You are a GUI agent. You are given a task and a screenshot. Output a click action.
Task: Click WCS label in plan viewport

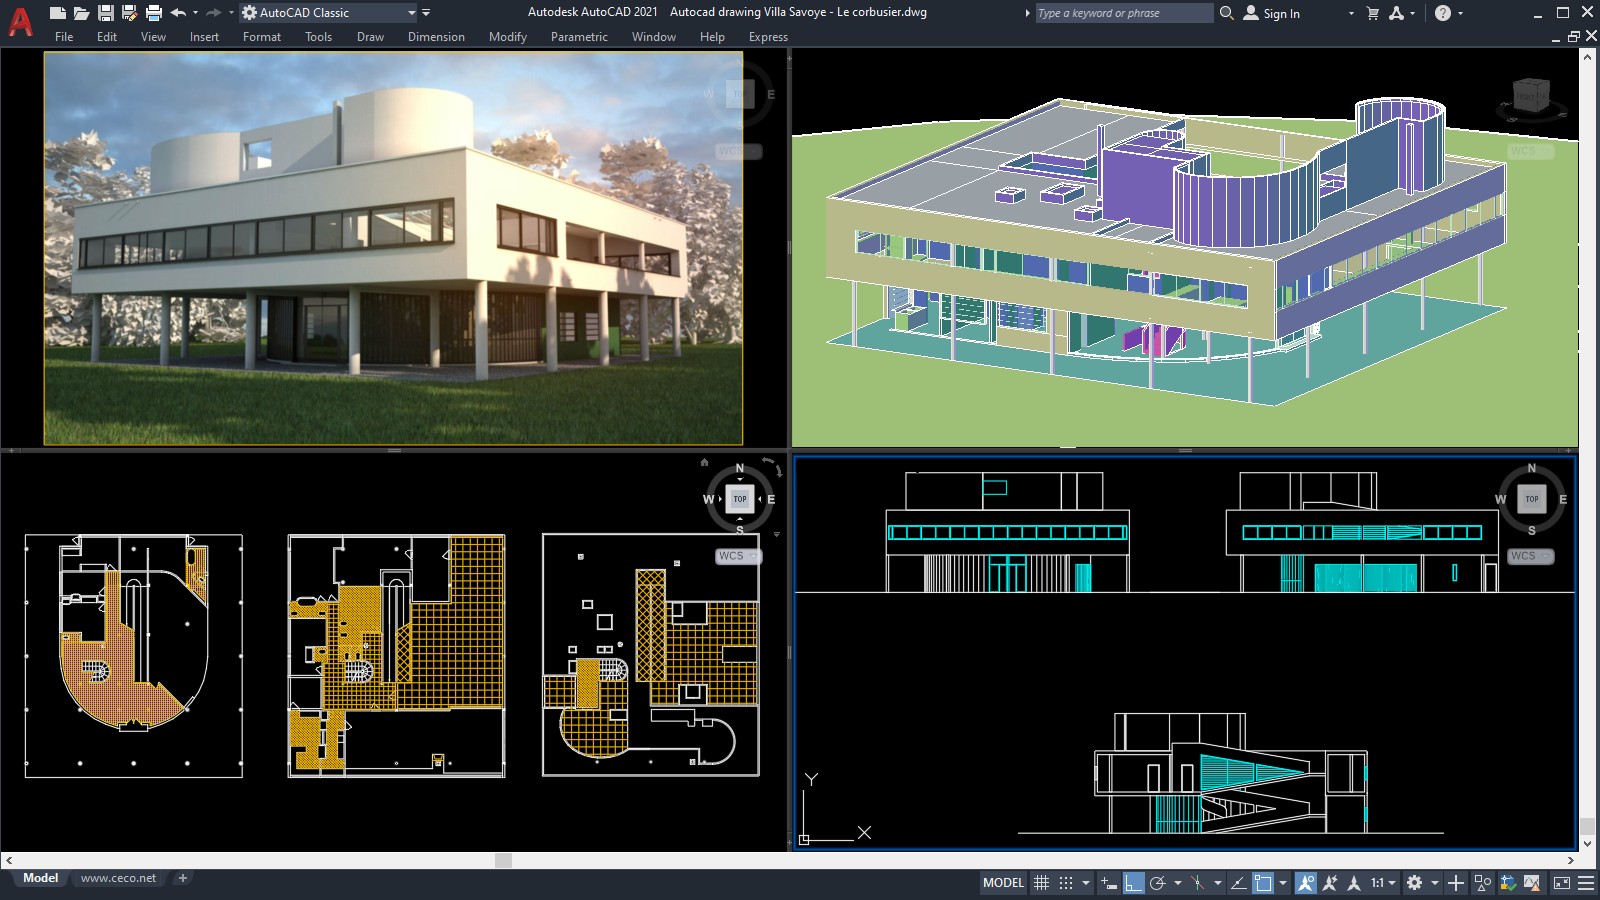(731, 556)
